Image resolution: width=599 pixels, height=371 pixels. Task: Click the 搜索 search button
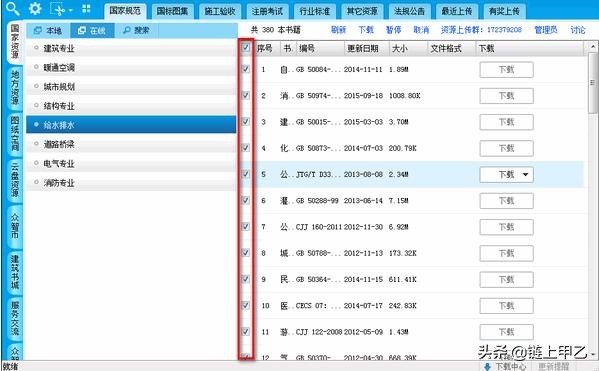point(136,31)
